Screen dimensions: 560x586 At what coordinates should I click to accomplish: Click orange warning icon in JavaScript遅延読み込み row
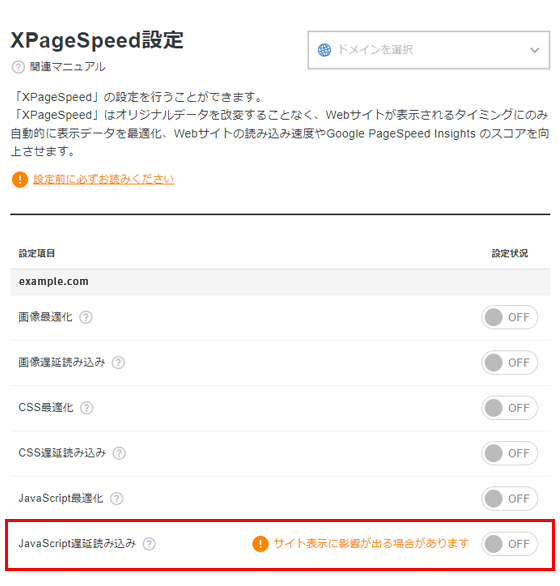click(260, 544)
